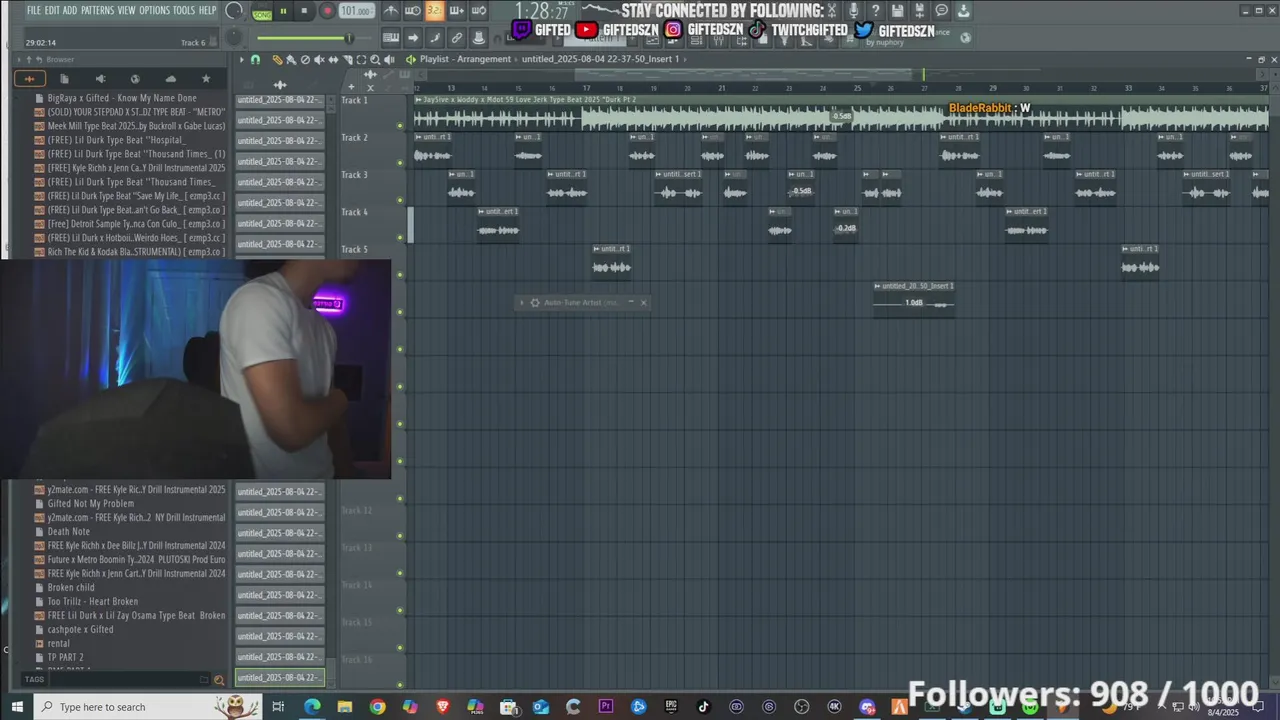Toggle the metronome icon
Screen dimensions: 1280x720
pos(391,11)
